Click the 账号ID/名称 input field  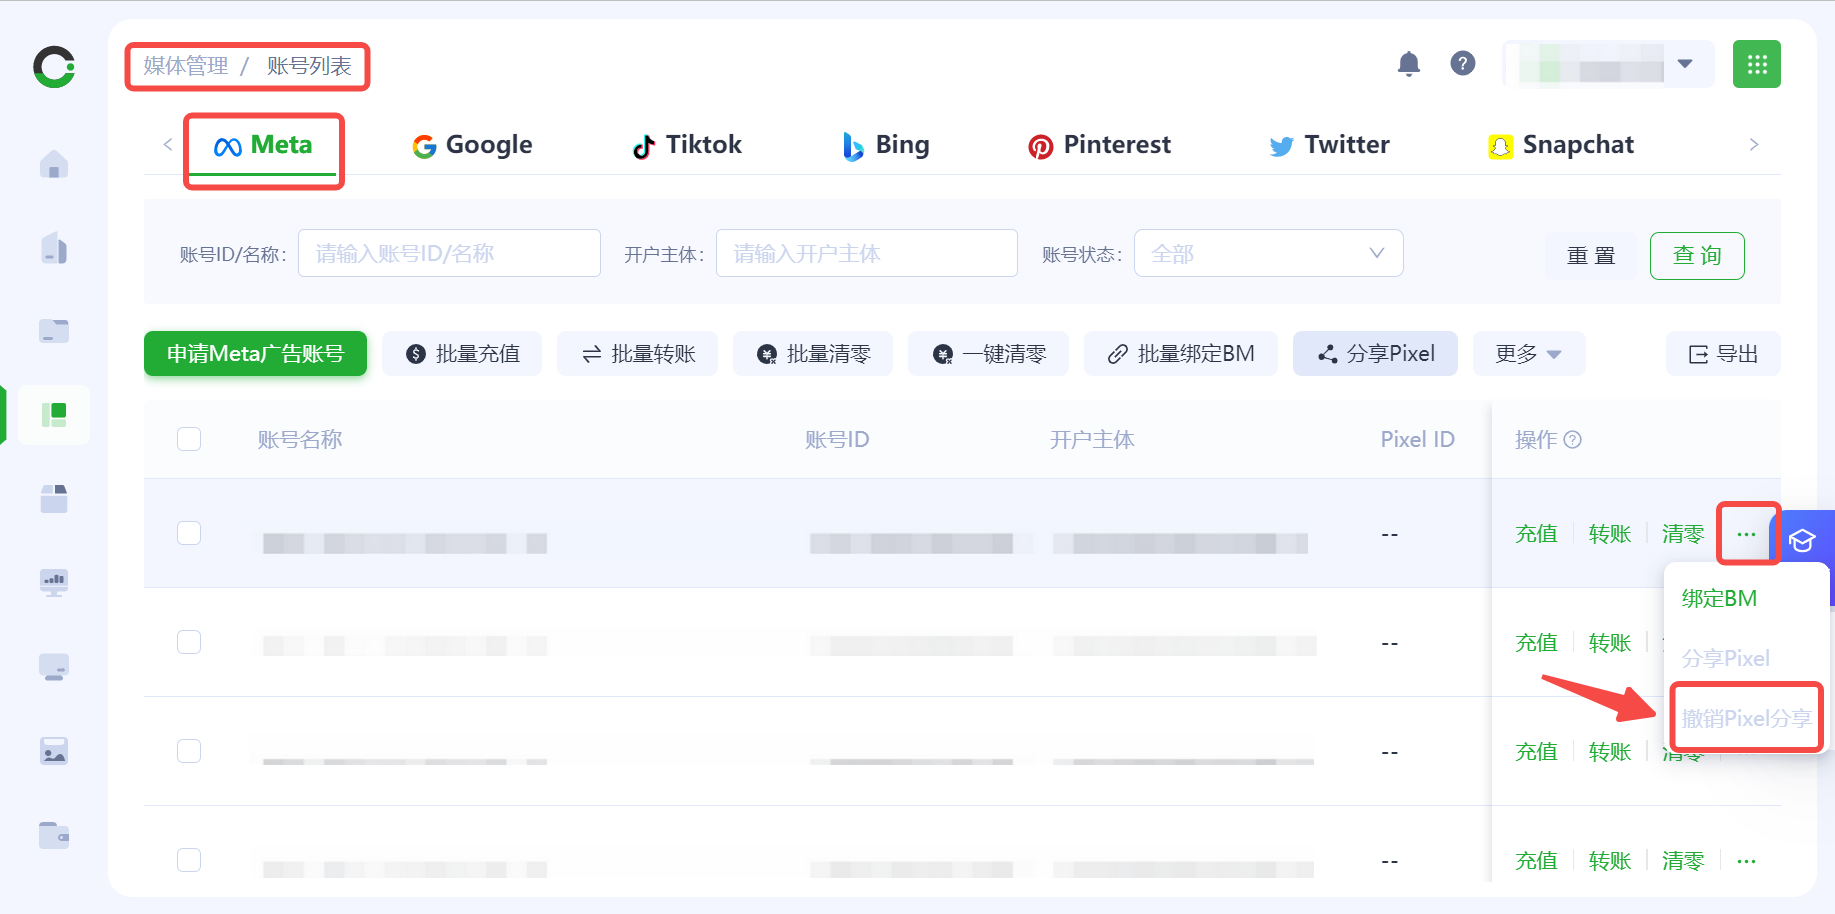click(x=449, y=254)
